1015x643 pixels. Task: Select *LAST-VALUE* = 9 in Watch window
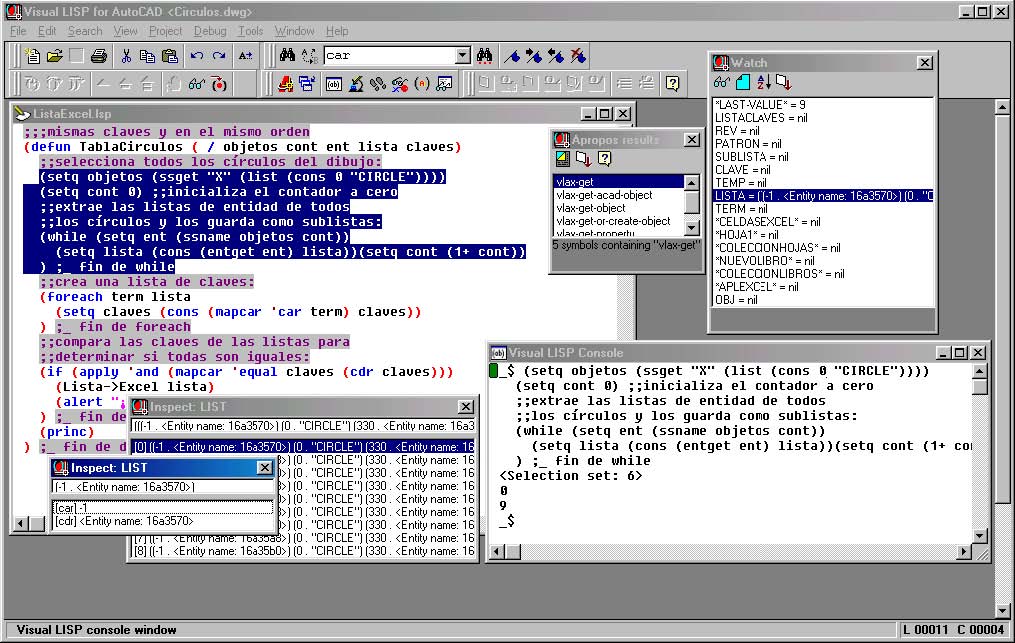[823, 105]
